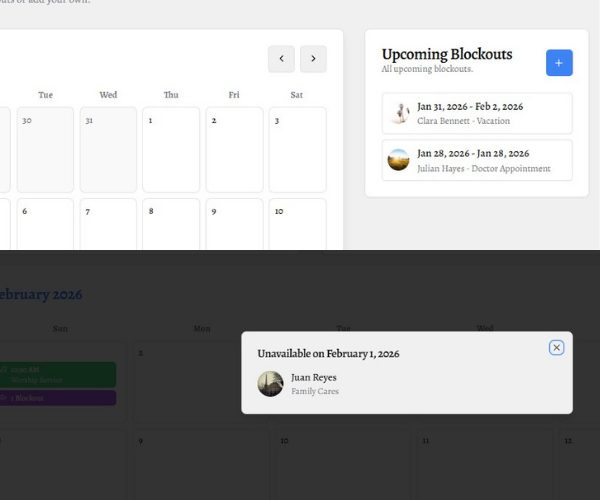Select day 10 under Saturday
Image resolution: width=600 pixels, height=500 pixels.
click(x=297, y=224)
